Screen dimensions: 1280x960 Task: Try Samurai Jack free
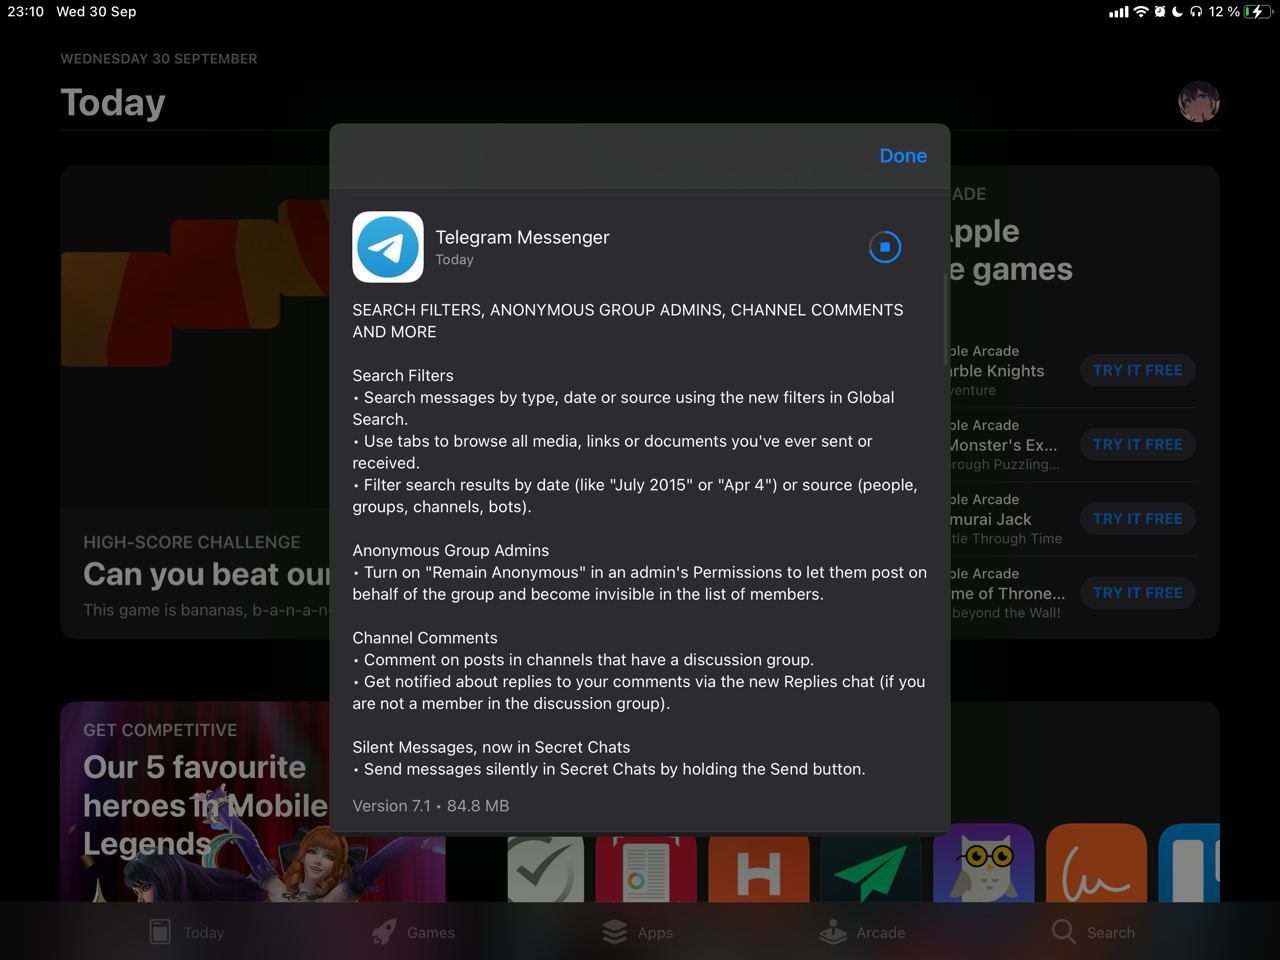tap(1137, 518)
